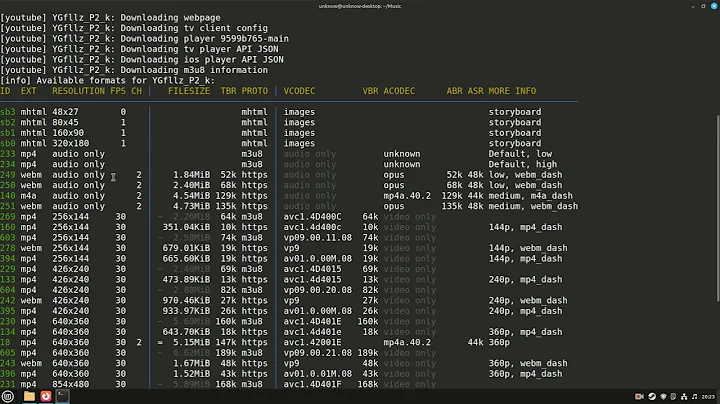The height and width of the screenshot is (404, 720).
Task: Click format ID 250
Action: [8, 185]
